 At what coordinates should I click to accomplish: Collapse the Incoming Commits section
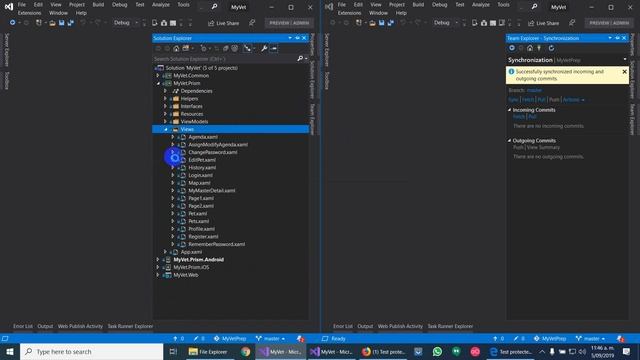[509, 110]
